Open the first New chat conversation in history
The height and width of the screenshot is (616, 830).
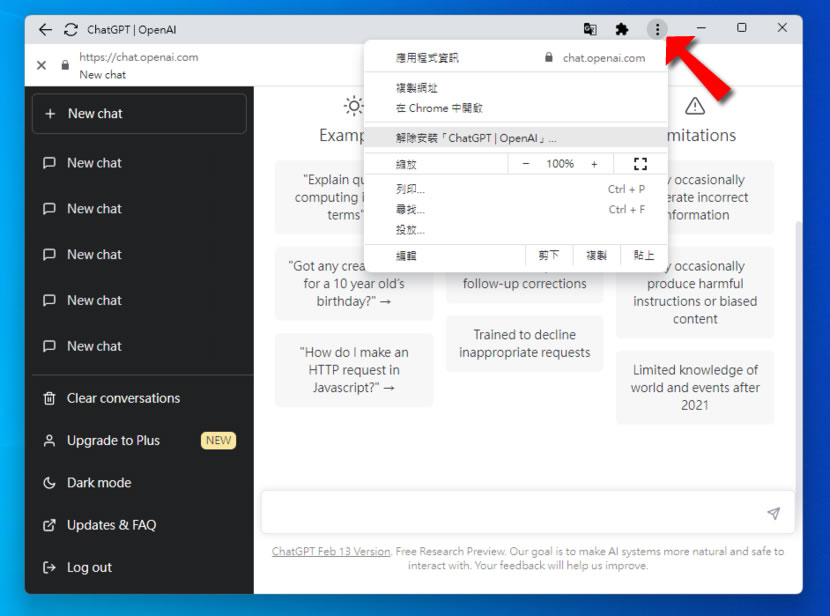[139, 162]
